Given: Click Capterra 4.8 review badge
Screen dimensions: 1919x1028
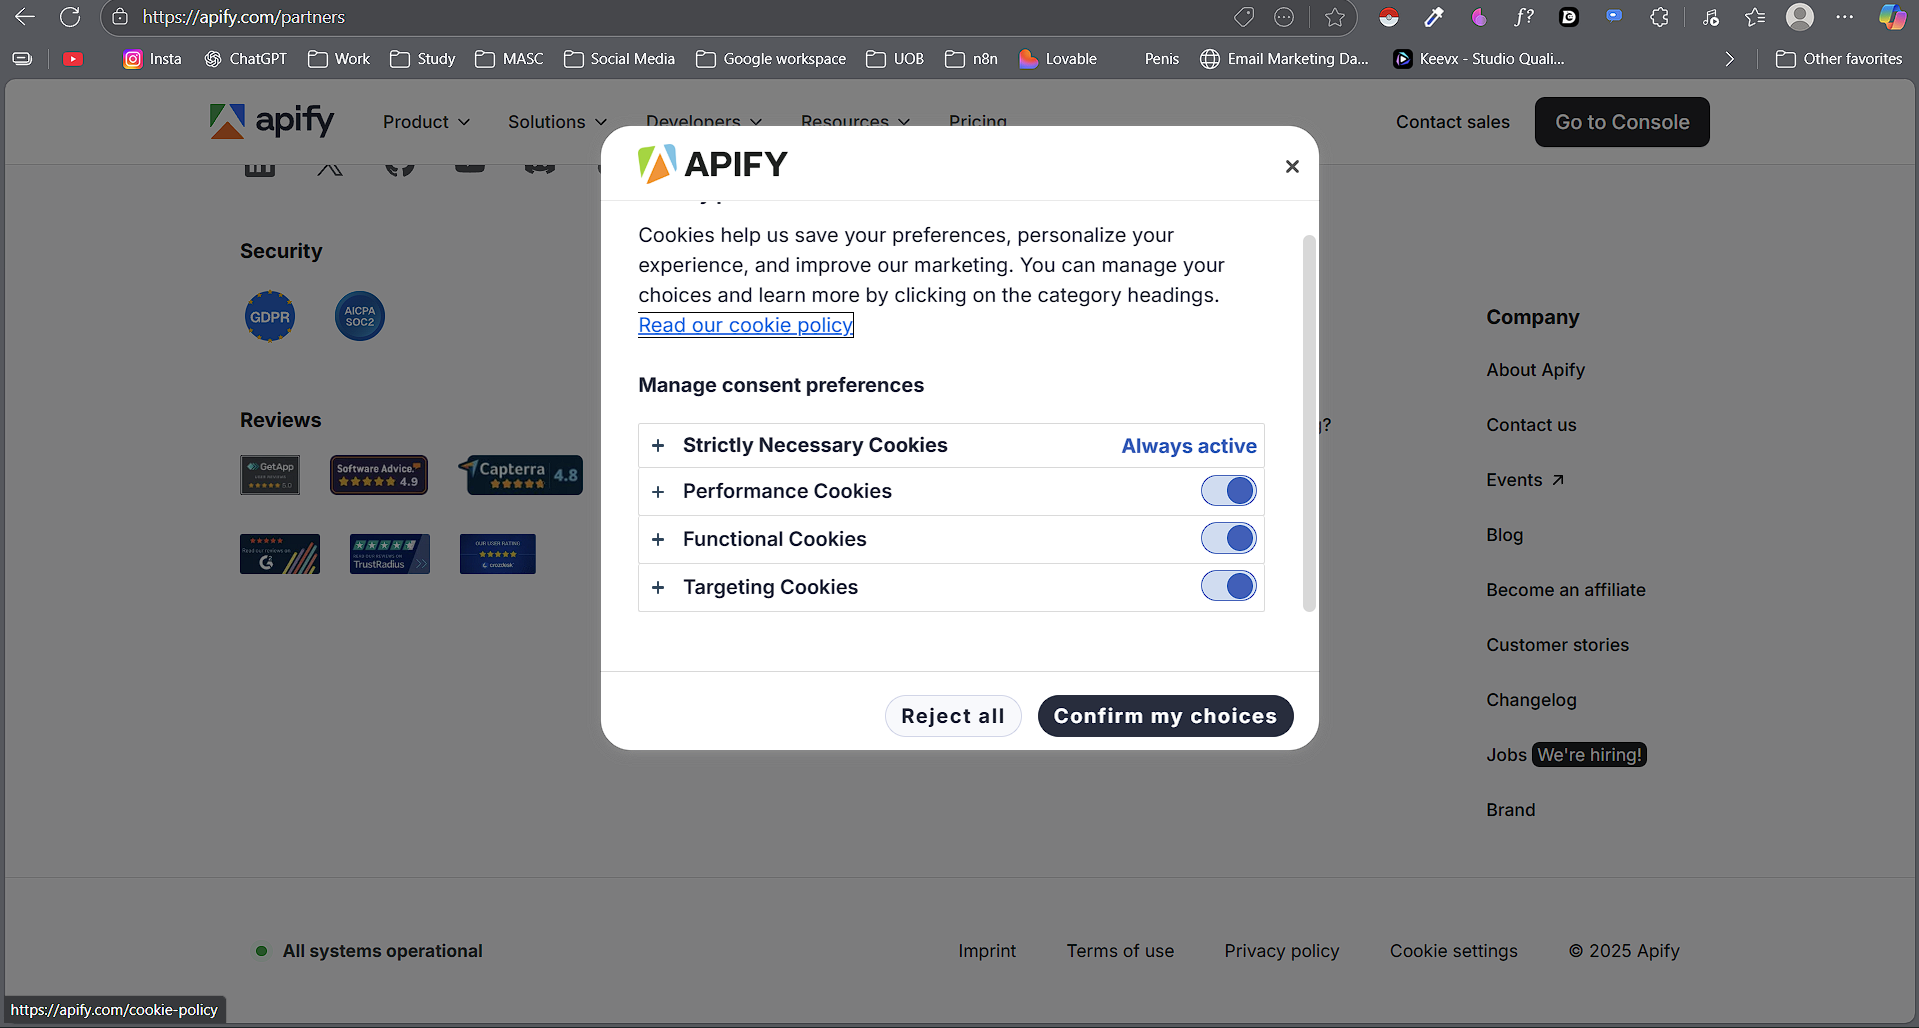Looking at the screenshot, I should 520,475.
